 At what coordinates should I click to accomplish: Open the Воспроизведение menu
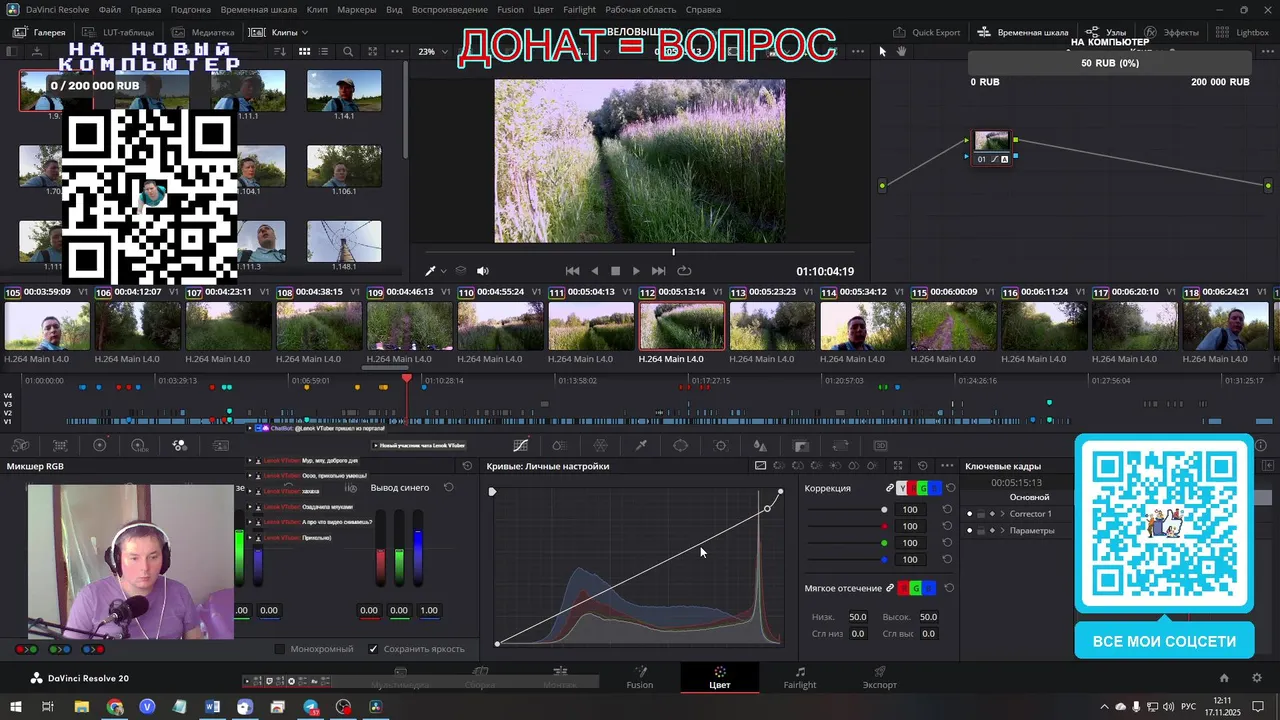pyautogui.click(x=449, y=10)
